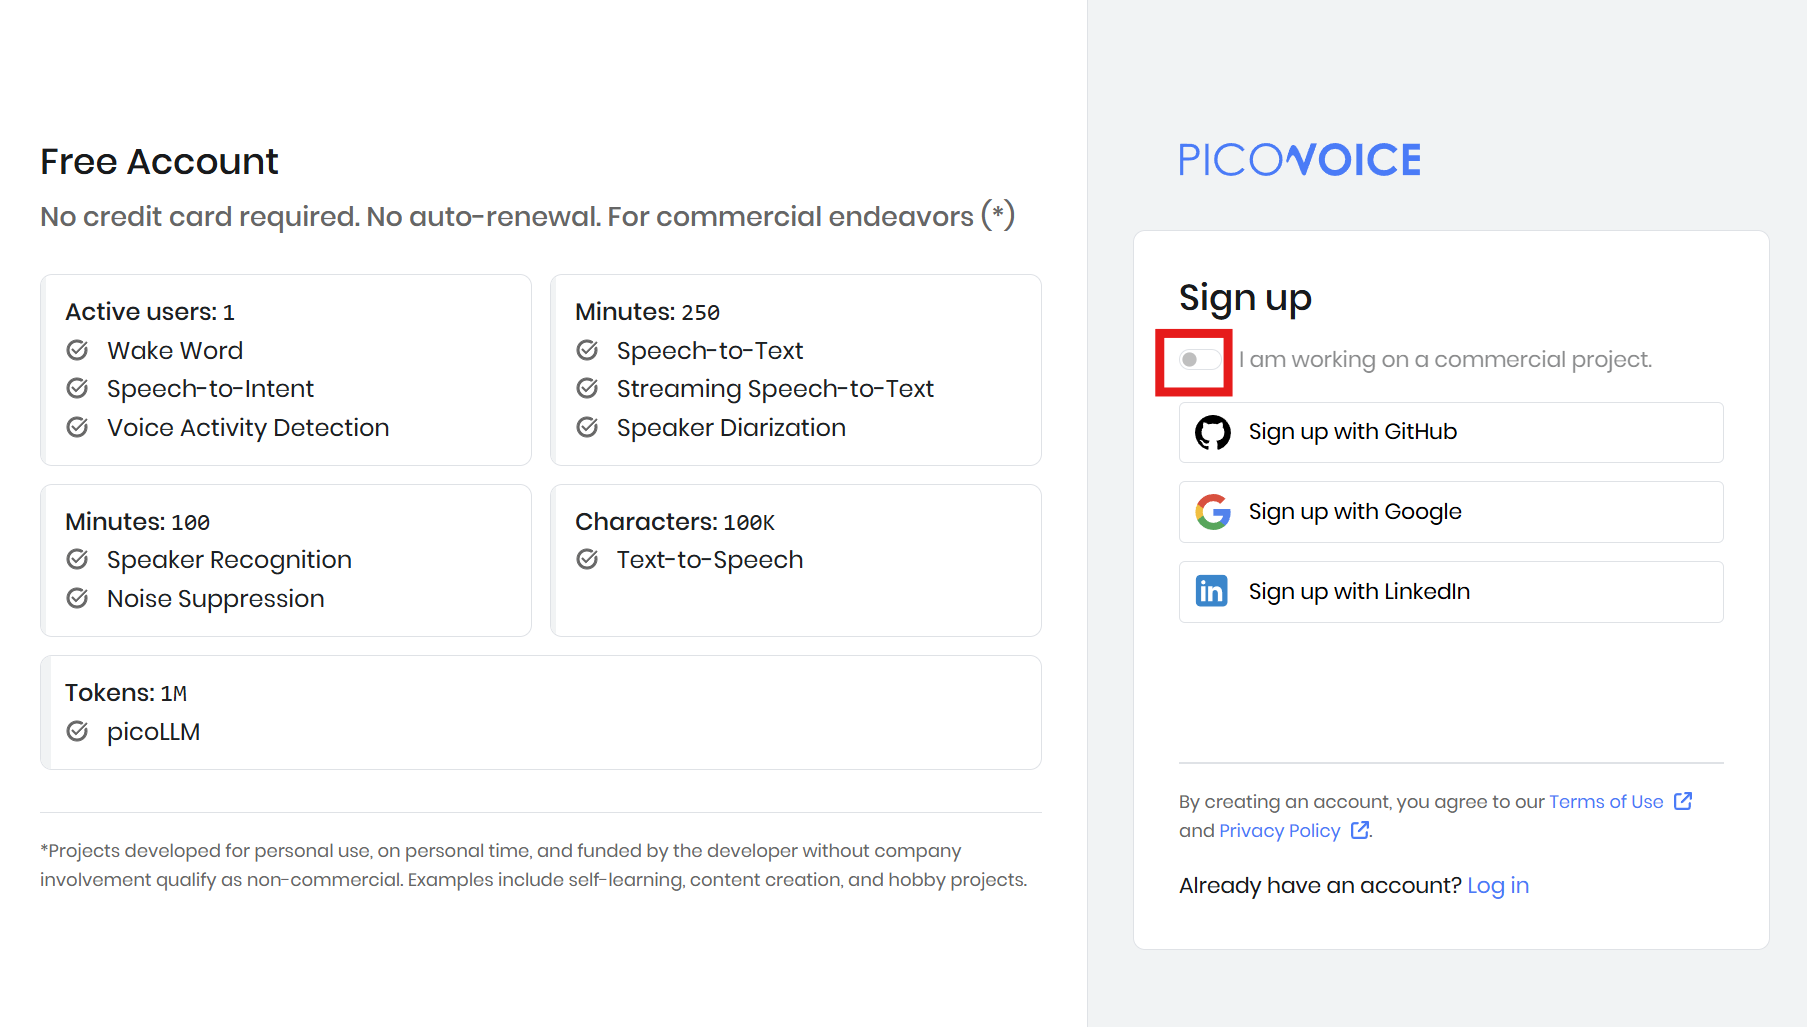Select Sign up with LinkedIn
Viewport: 1807px width, 1027px height.
pos(1450,592)
